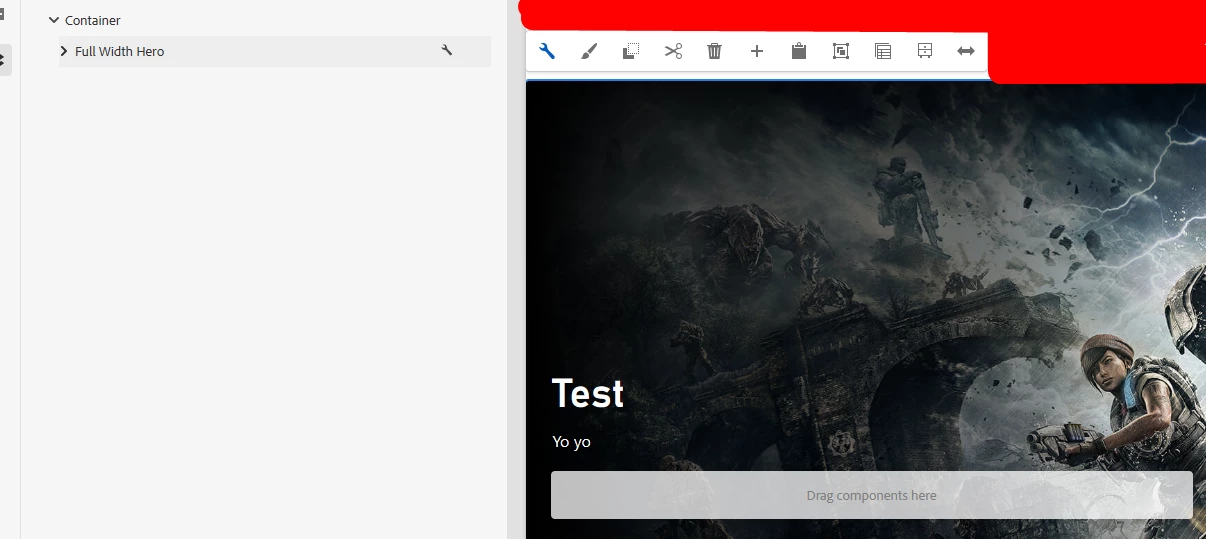This screenshot has height=539, width=1206.
Task: Click the drawer cabinet icon
Action: click(x=925, y=51)
